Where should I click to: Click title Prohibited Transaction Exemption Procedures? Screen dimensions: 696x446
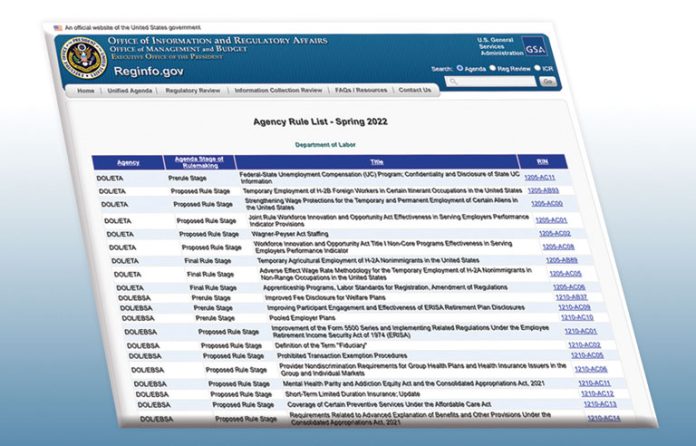(x=342, y=355)
